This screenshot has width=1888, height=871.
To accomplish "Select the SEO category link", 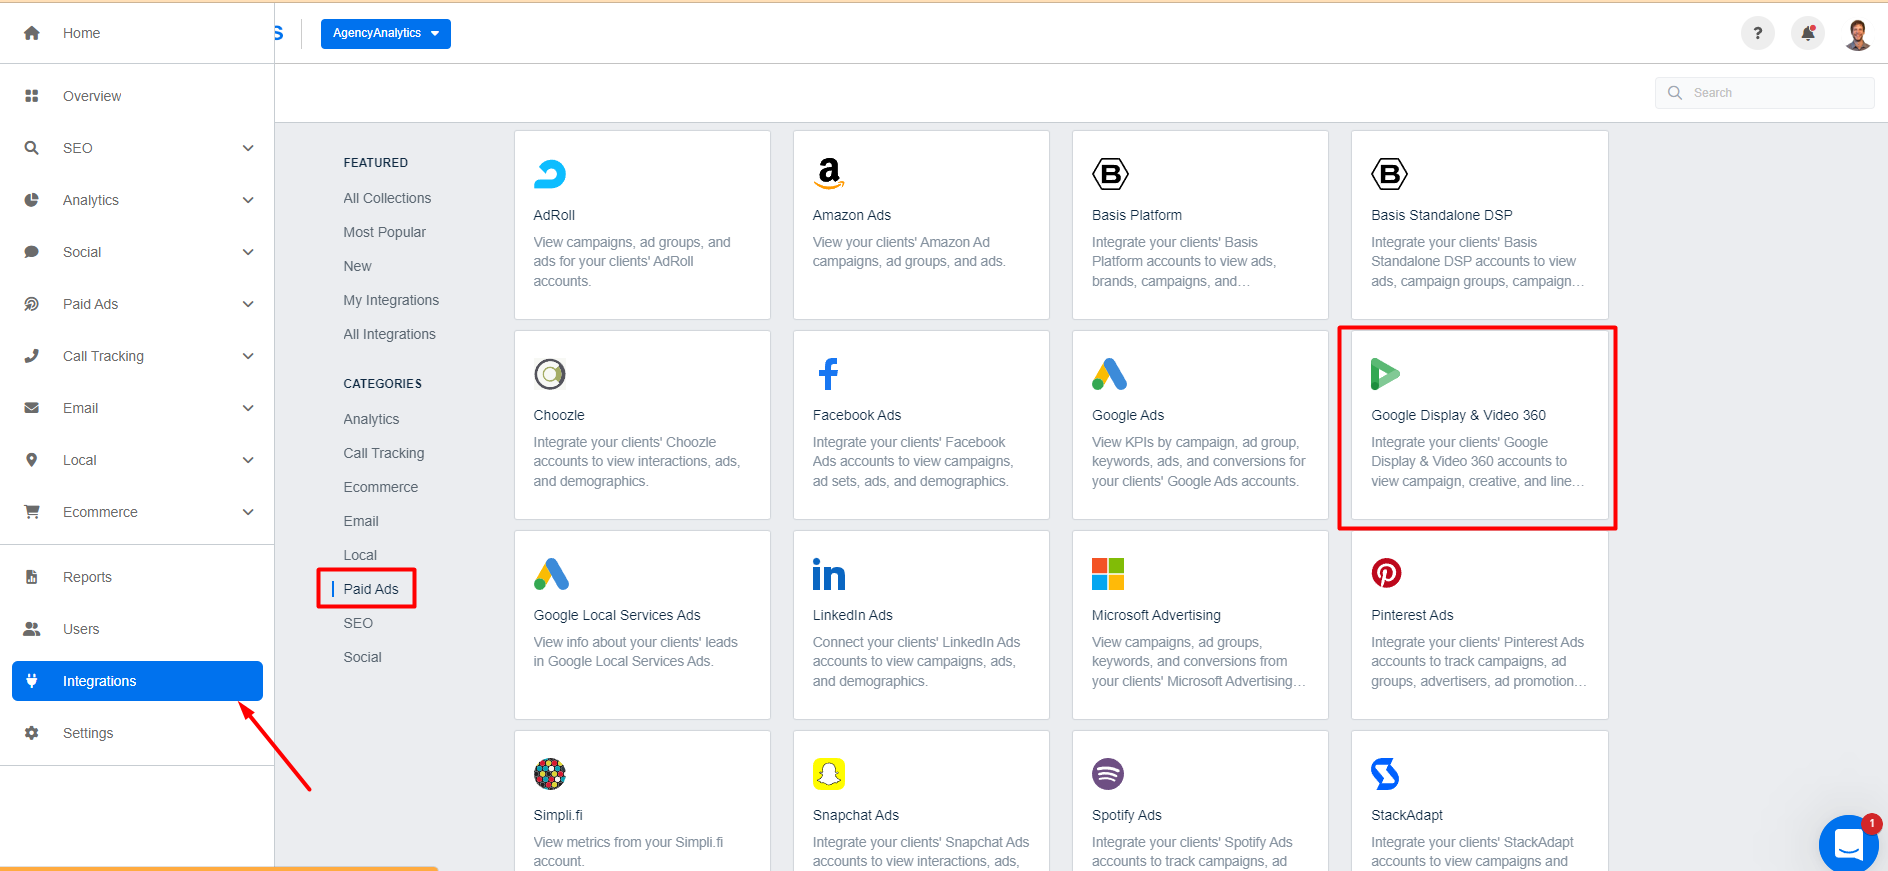I will pyautogui.click(x=358, y=623).
